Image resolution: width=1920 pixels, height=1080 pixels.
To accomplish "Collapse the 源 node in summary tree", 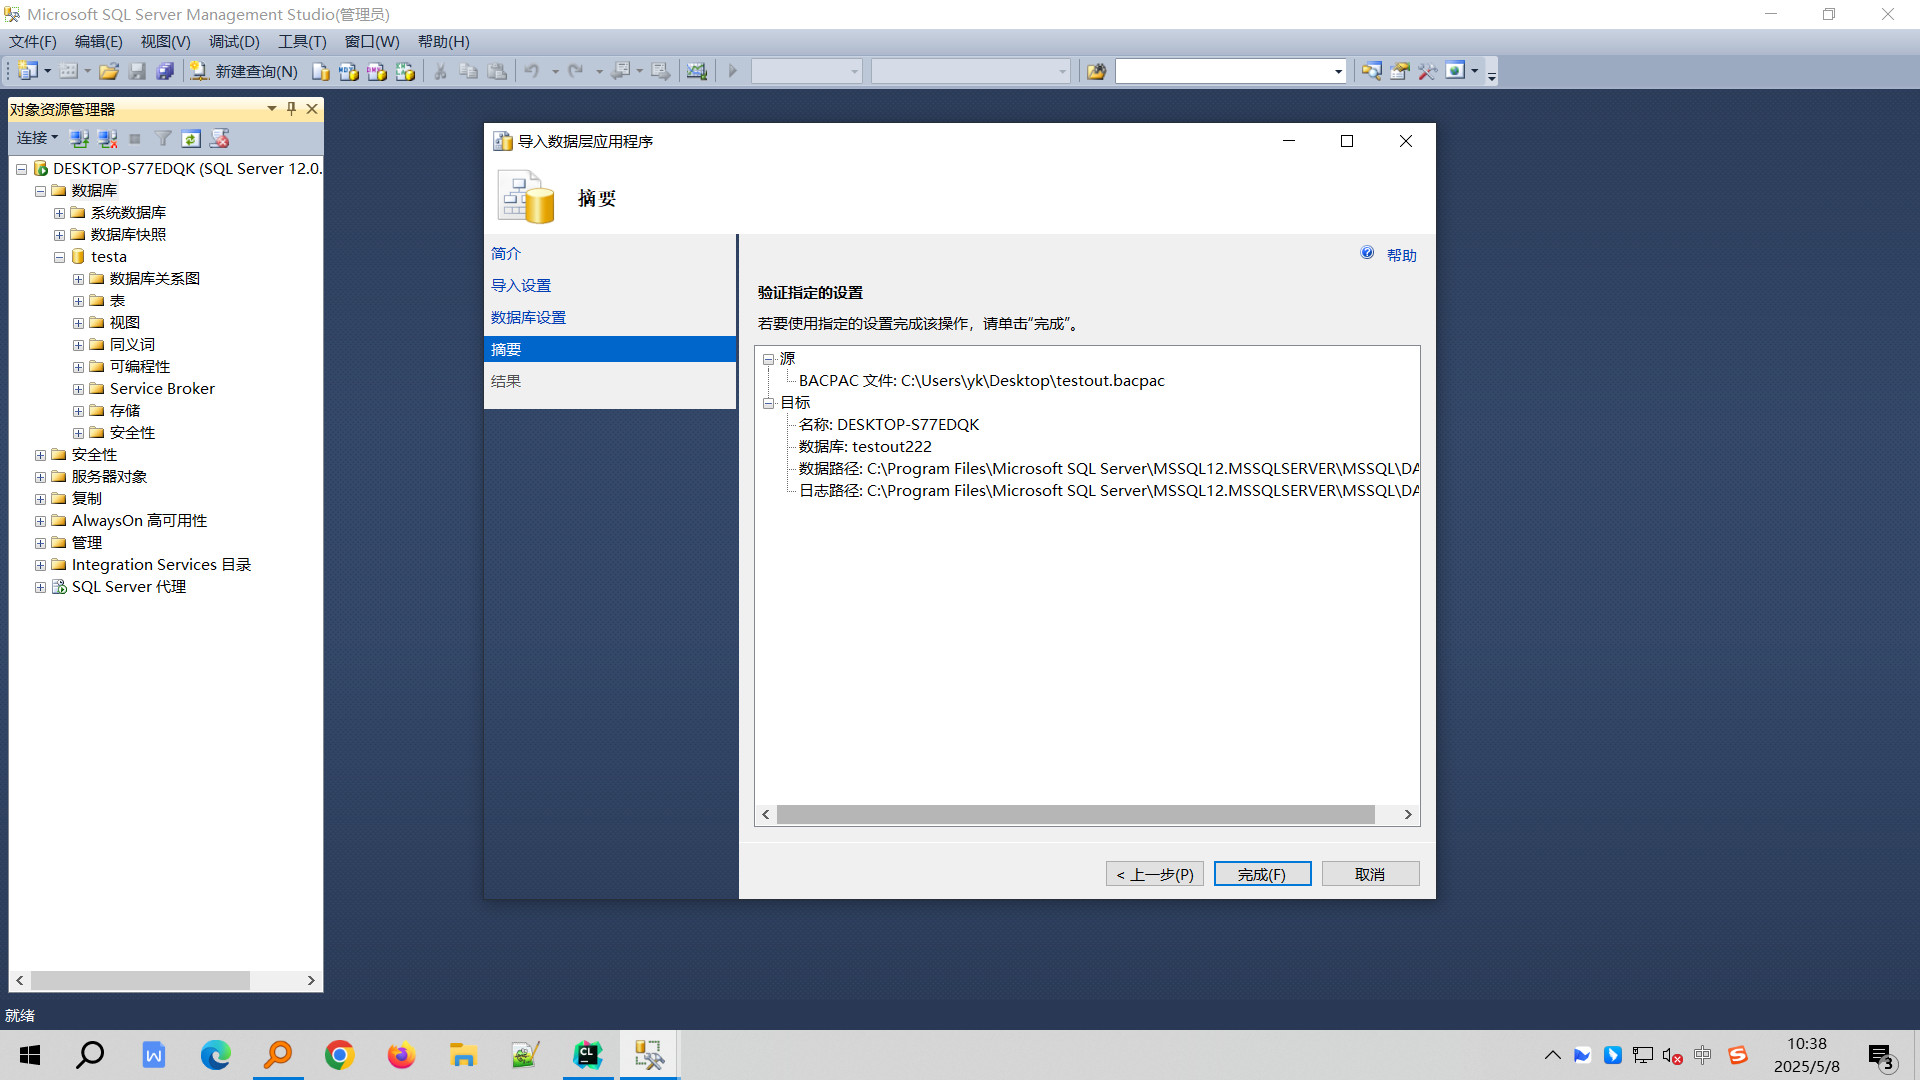I will (768, 358).
